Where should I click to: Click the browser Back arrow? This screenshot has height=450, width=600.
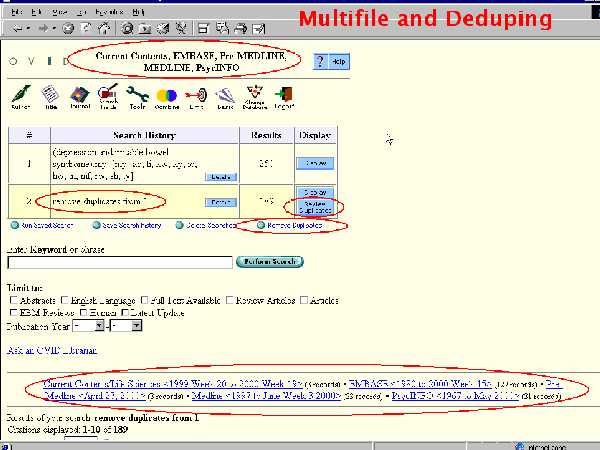tap(17, 28)
